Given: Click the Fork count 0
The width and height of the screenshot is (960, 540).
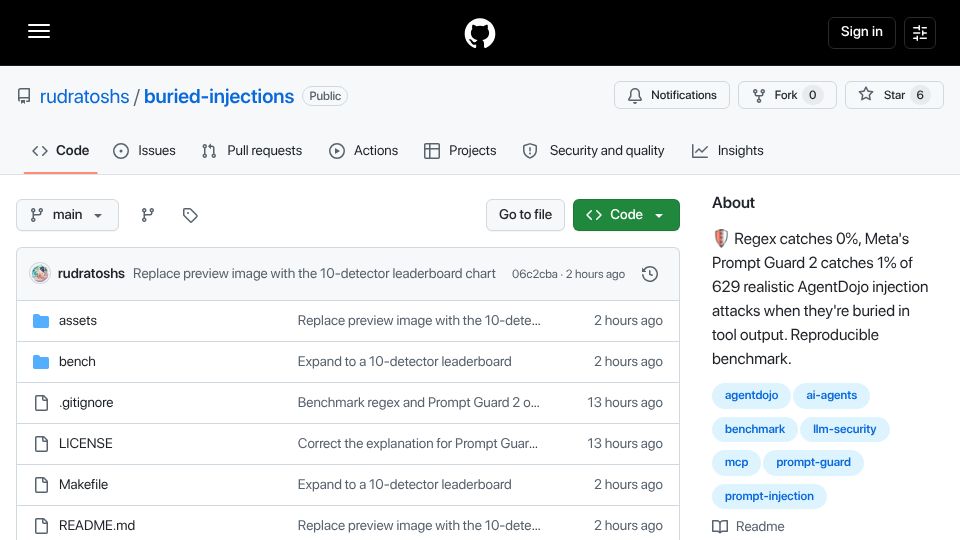Looking at the screenshot, I should pyautogui.click(x=812, y=95).
